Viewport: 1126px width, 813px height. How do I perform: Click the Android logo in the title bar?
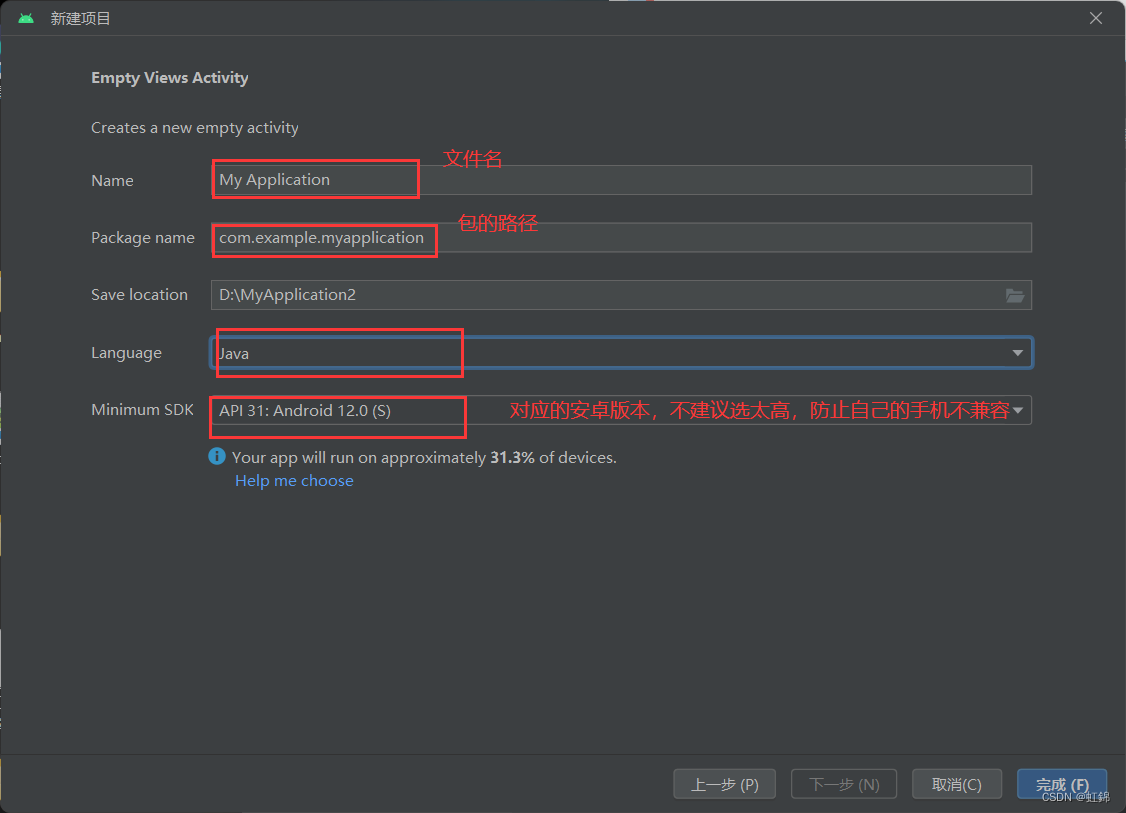click(26, 18)
